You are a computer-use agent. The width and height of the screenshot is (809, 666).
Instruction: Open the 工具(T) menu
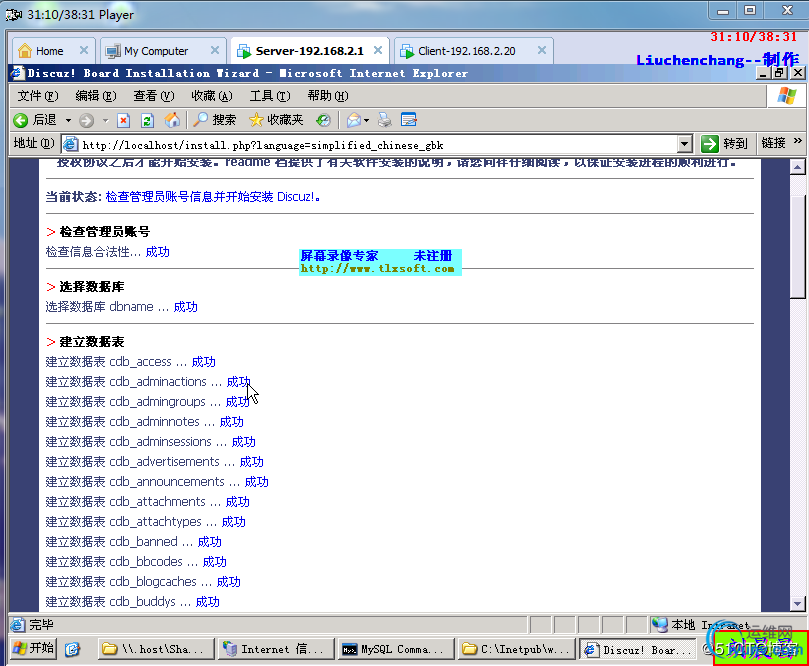click(x=270, y=96)
